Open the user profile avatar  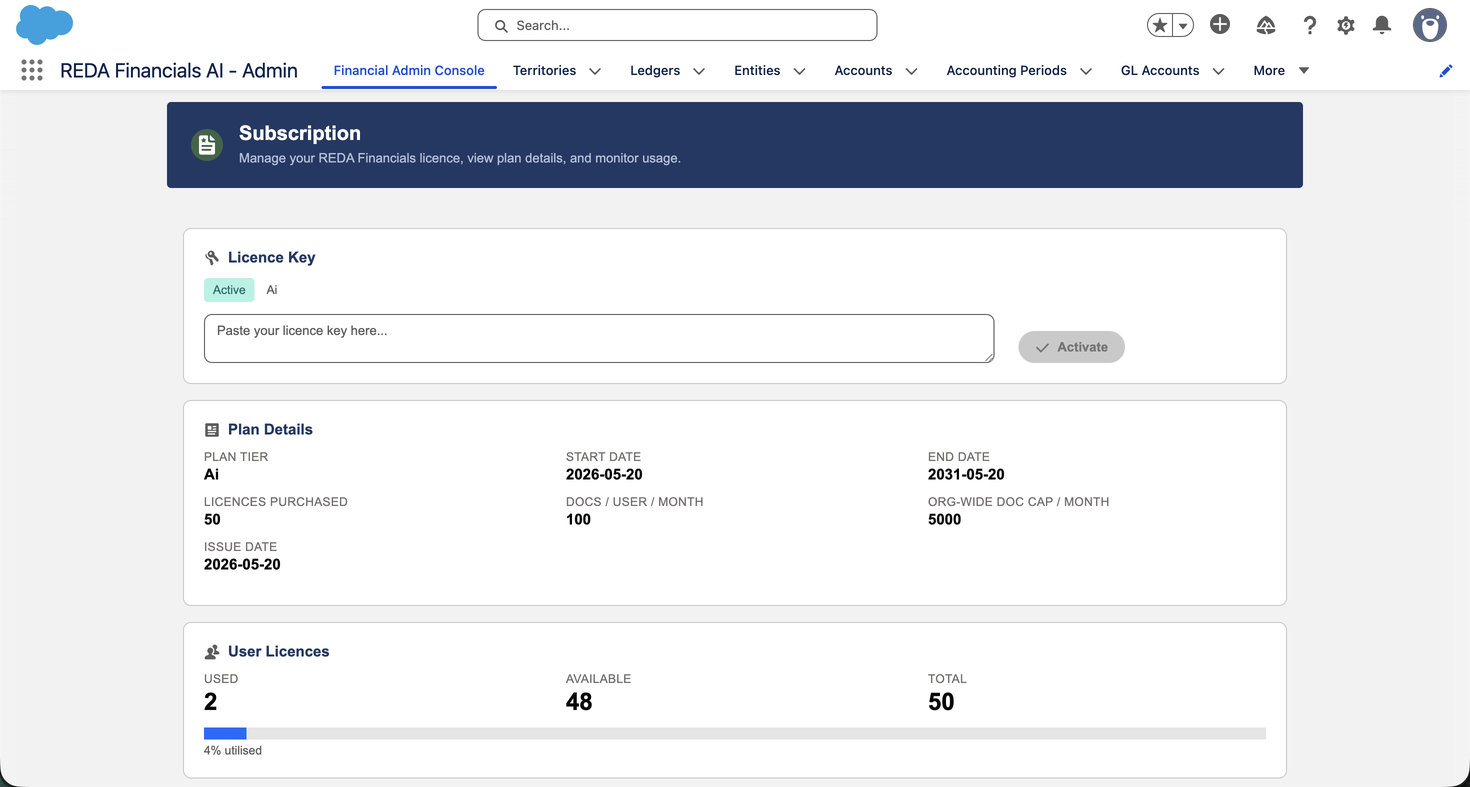point(1430,25)
